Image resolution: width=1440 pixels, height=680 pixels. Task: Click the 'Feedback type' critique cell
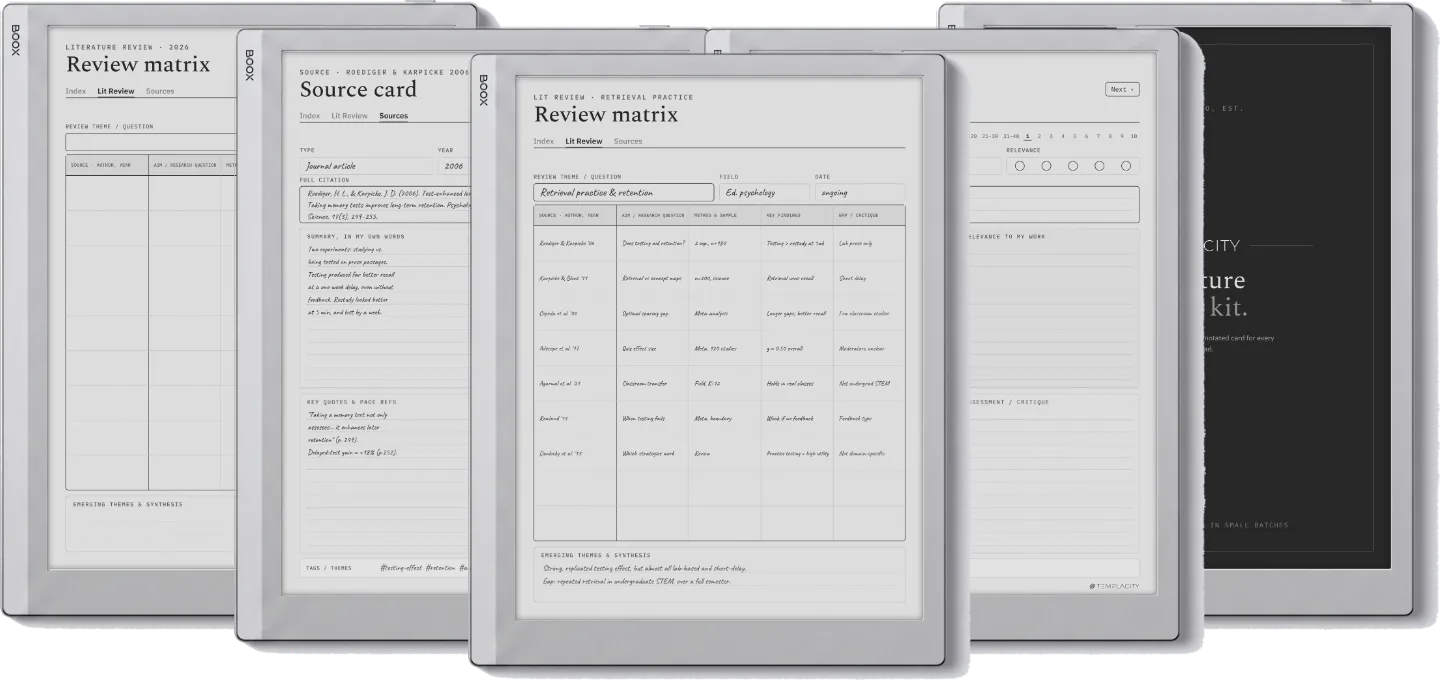pyautogui.click(x=869, y=418)
